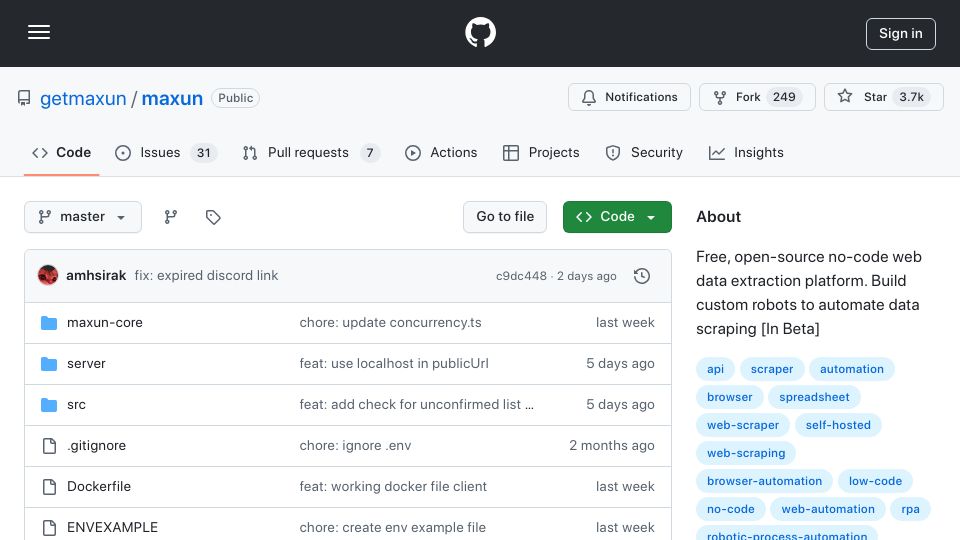Open commit hash c9dc448
Viewport: 960px width, 540px height.
pos(521,276)
